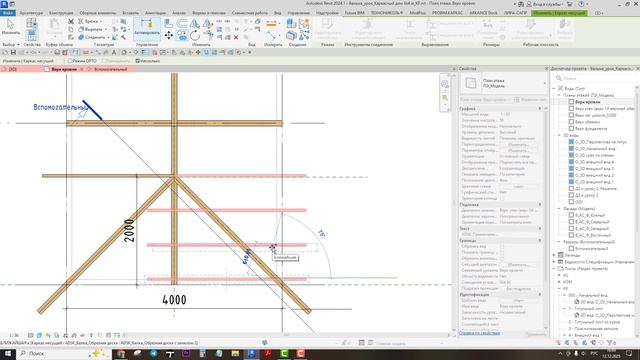Click the Telegram taskbar icon
Viewport: 640px width, 360px height.
[x=153, y=353]
